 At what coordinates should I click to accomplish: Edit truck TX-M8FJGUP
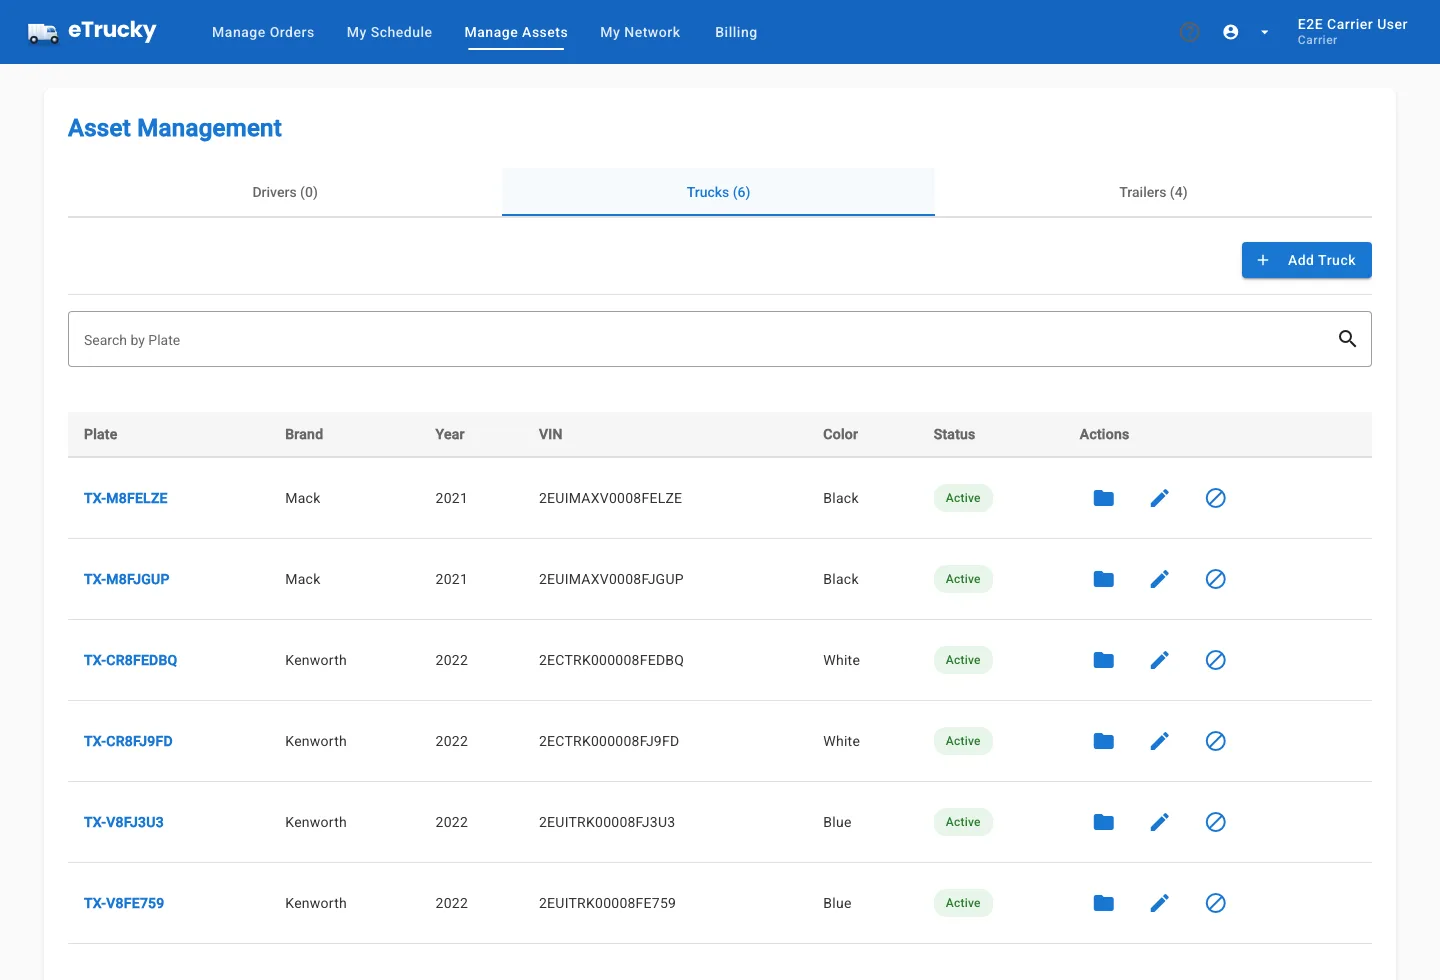pyautogui.click(x=1160, y=579)
